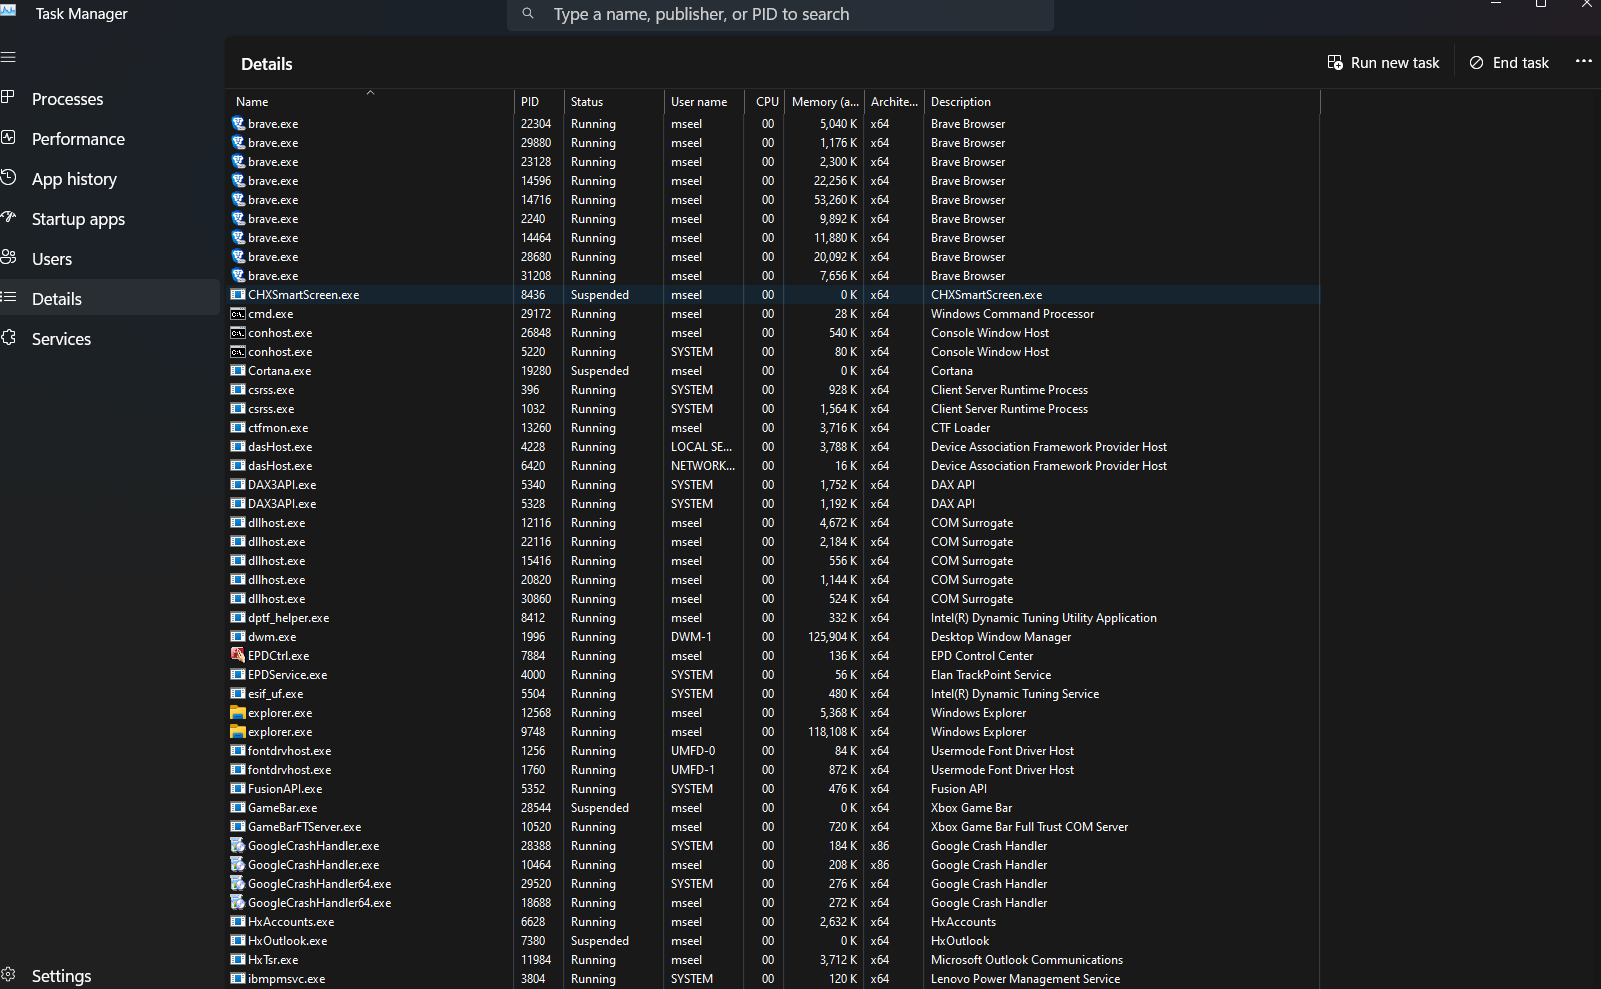
Task: Click the Suspended status of GameBar.exe
Action: (600, 808)
